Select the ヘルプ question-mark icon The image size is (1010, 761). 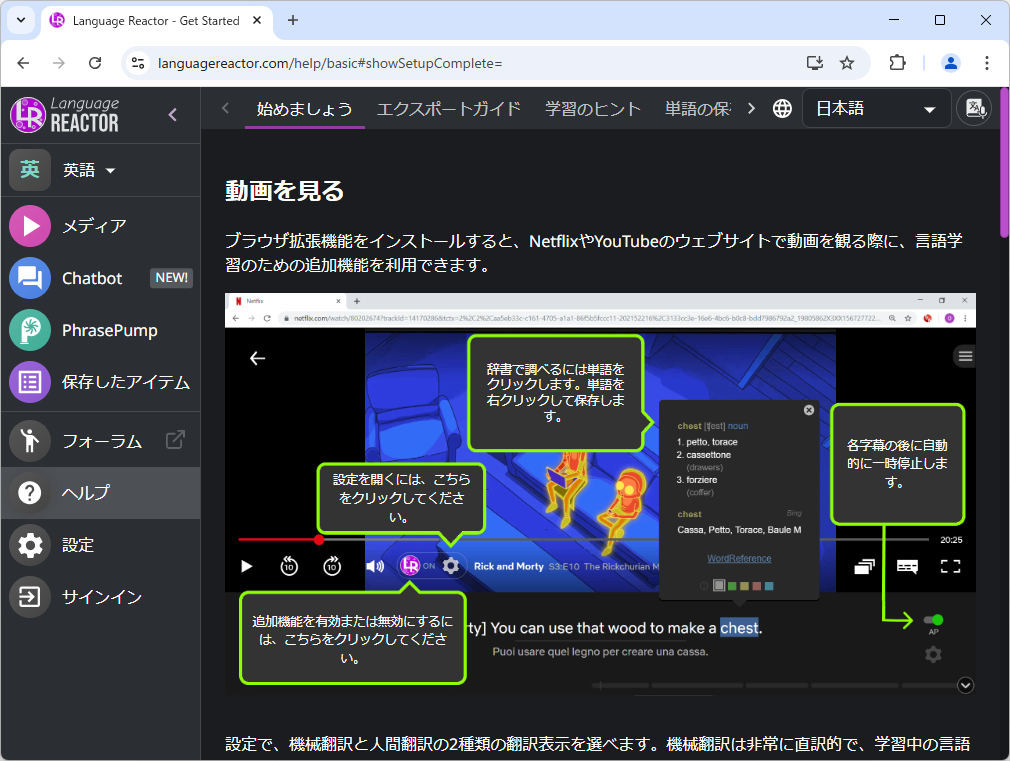[x=29, y=493]
